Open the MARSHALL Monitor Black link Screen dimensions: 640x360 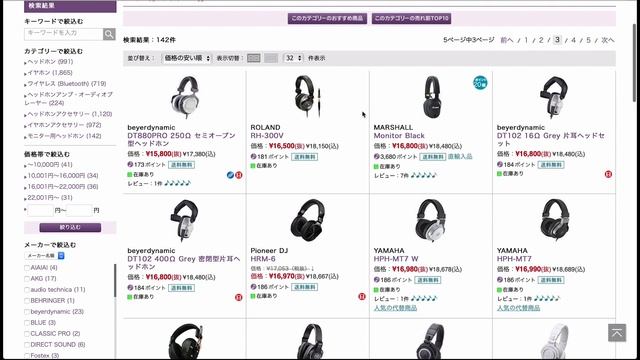(399, 136)
